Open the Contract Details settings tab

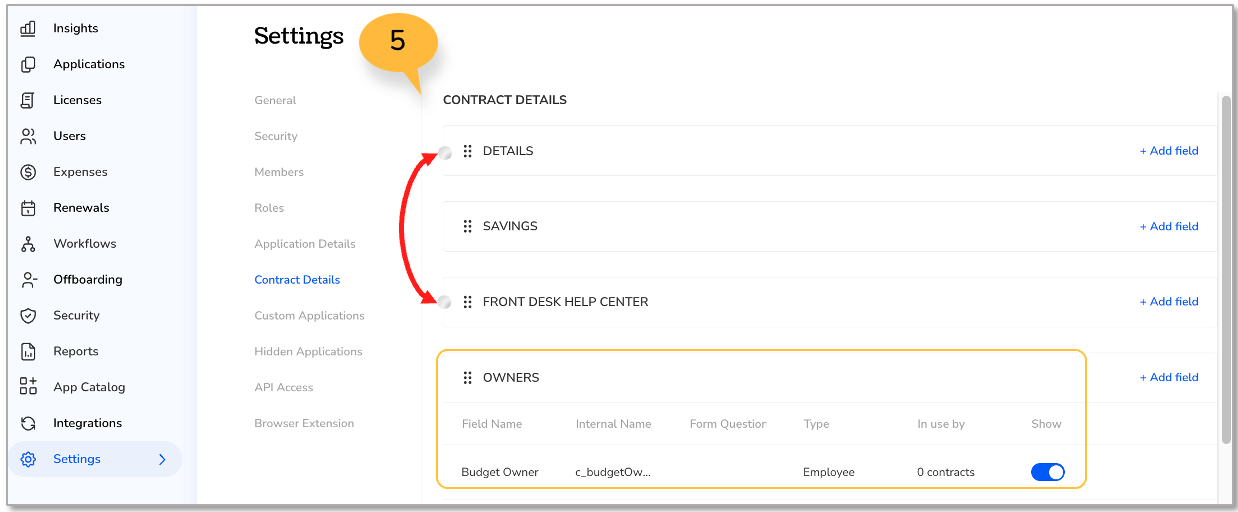click(297, 280)
